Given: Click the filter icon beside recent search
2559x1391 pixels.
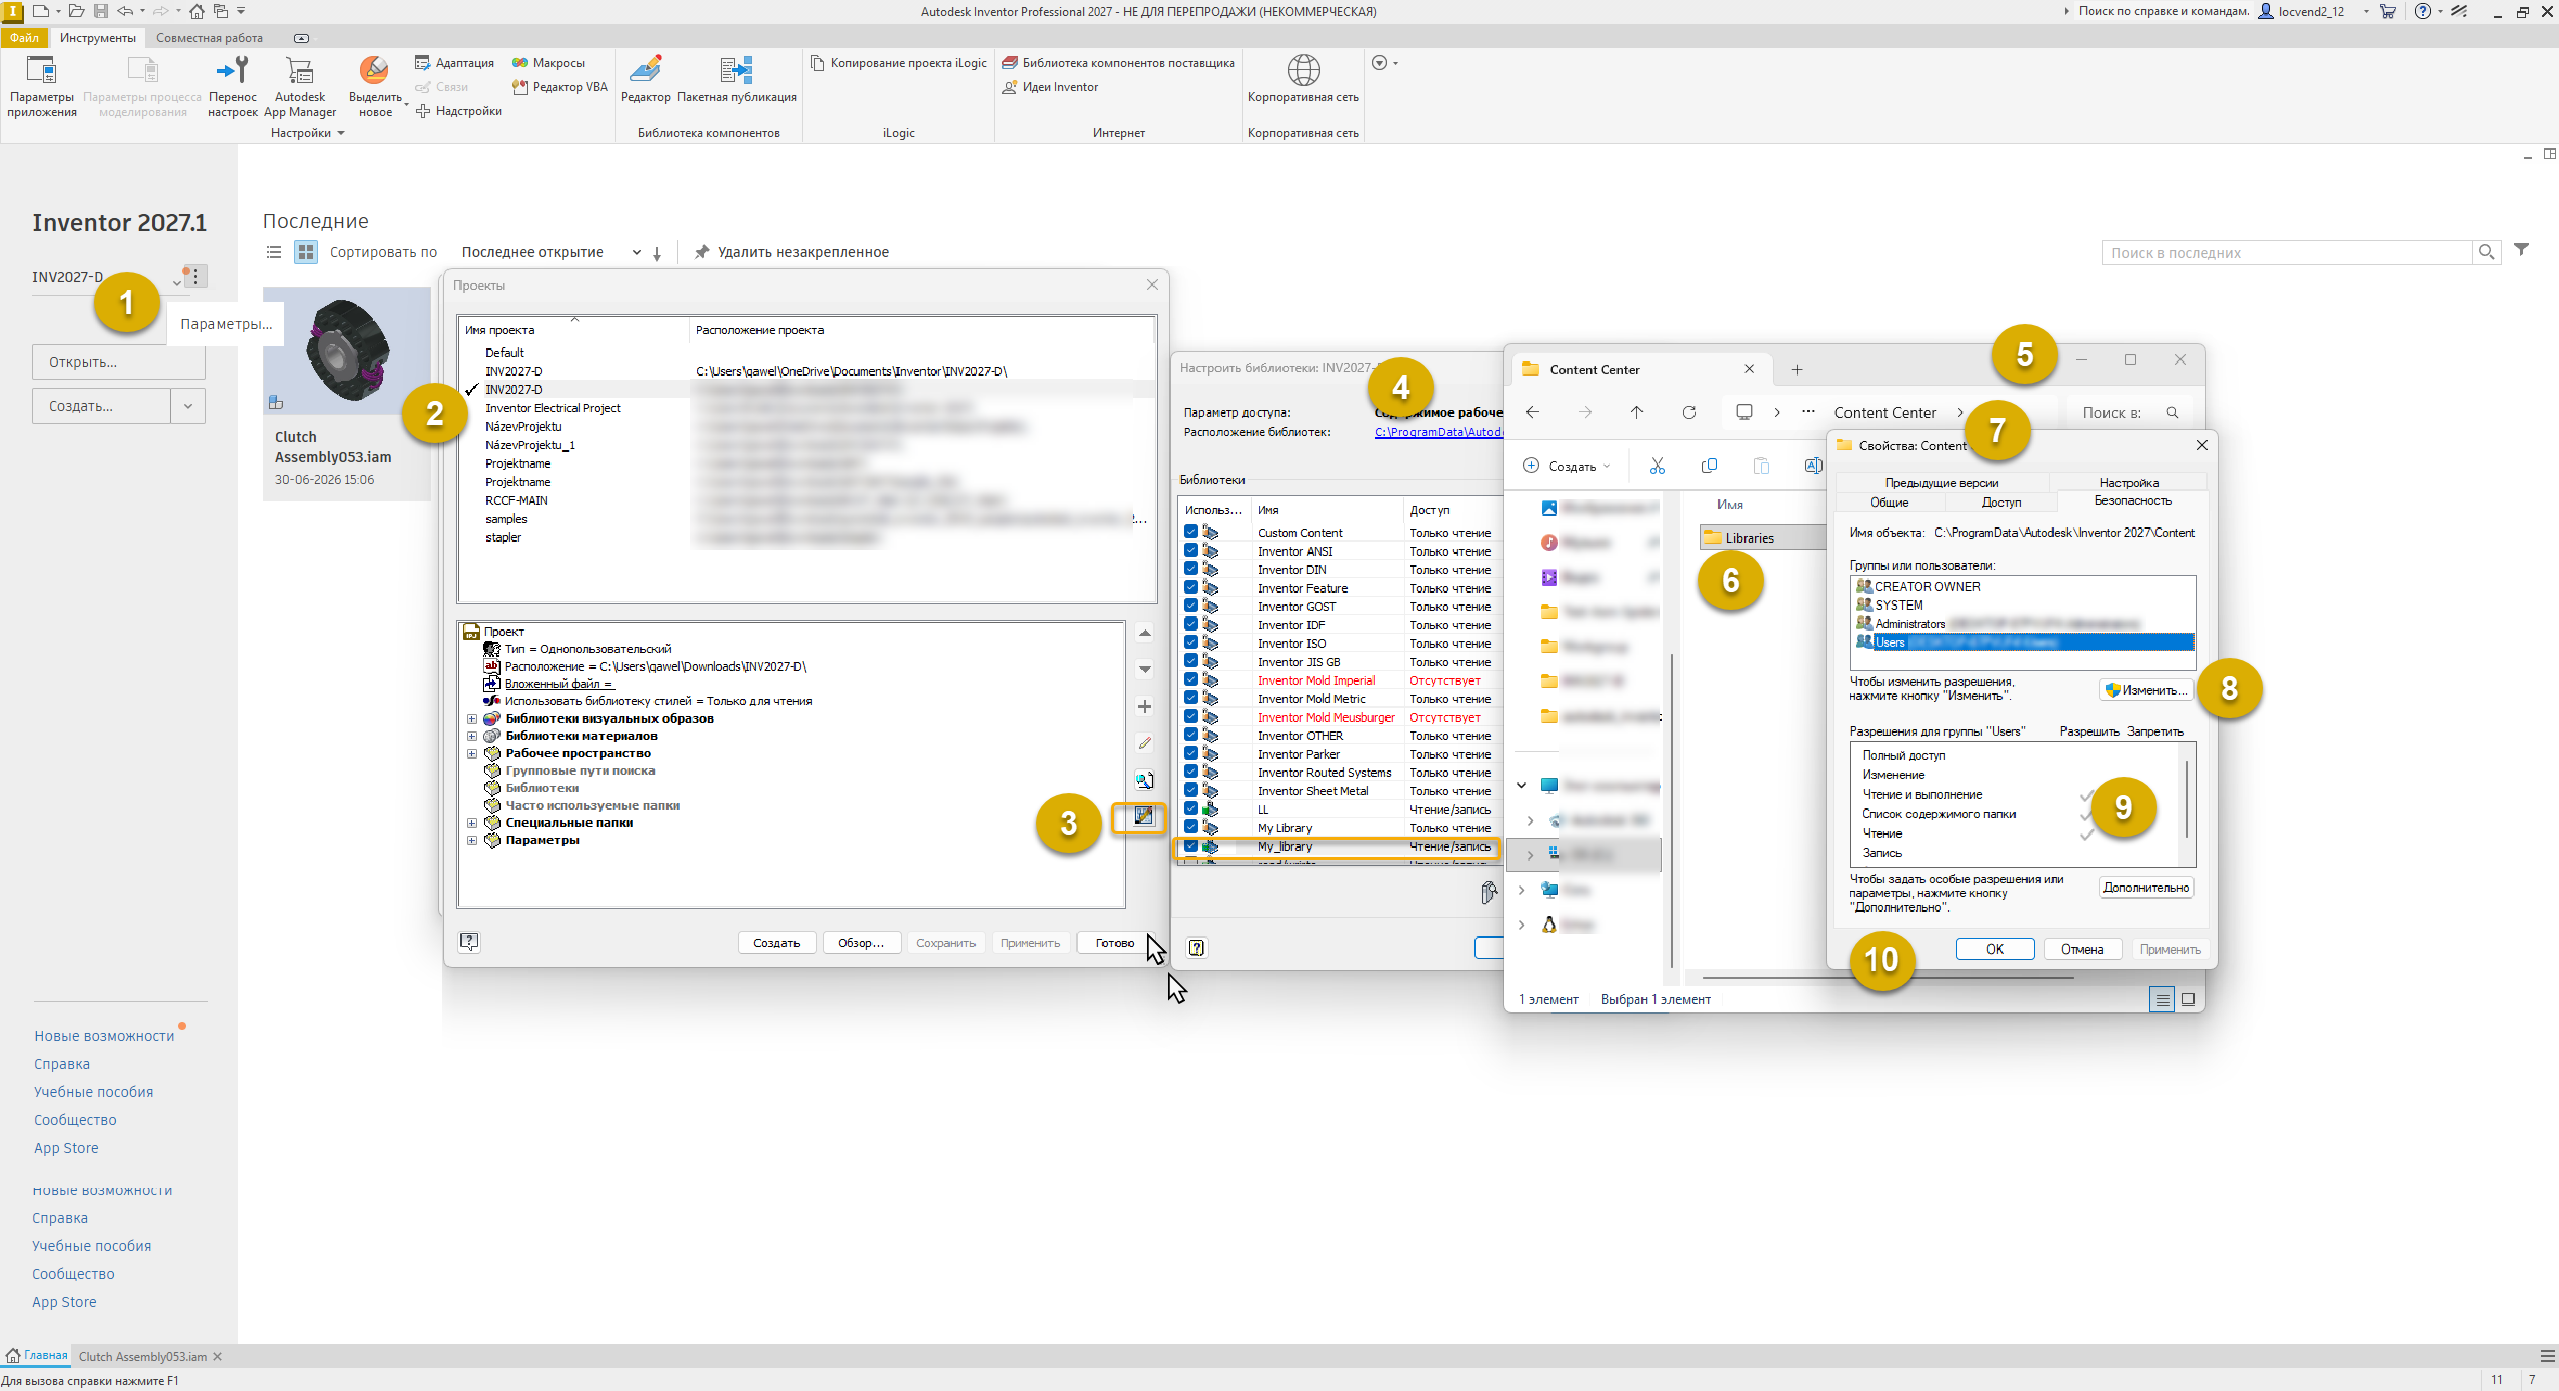Looking at the screenshot, I should (x=2522, y=250).
